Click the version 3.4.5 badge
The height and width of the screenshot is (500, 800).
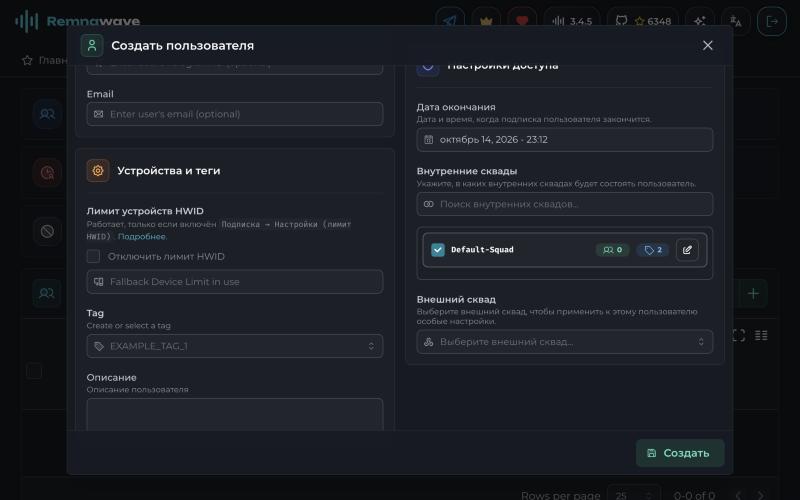[572, 21]
